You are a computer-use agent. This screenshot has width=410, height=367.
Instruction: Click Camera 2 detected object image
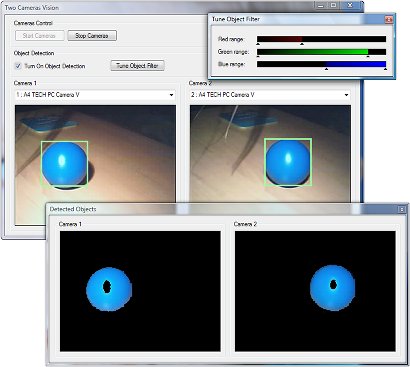pos(315,291)
